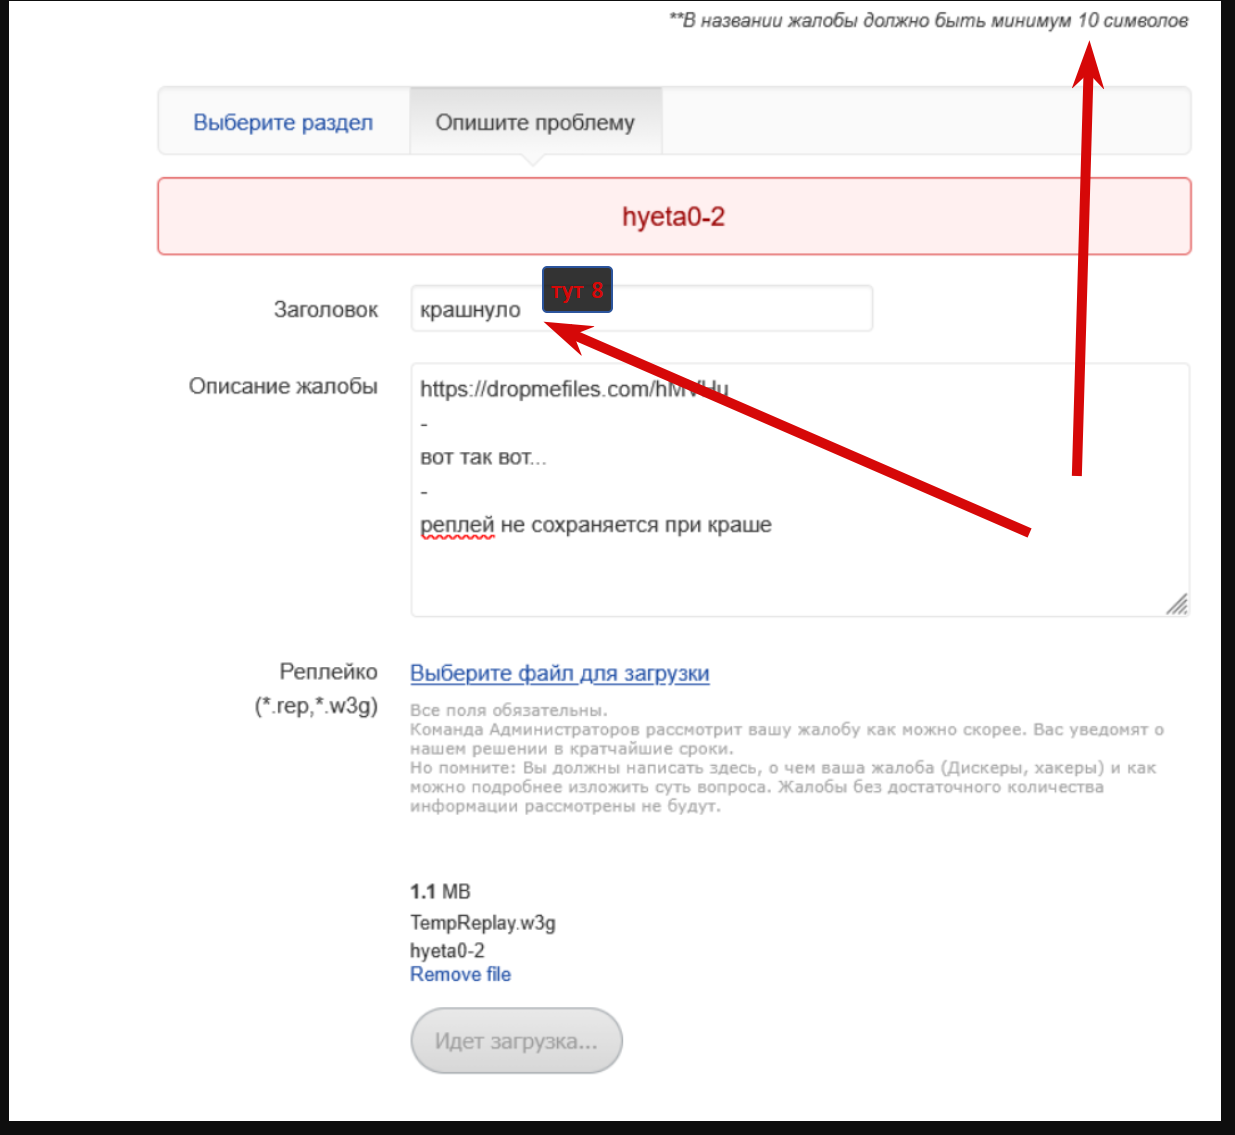Click the Идет загрузка... button
This screenshot has height=1135, width=1235.
point(516,1041)
